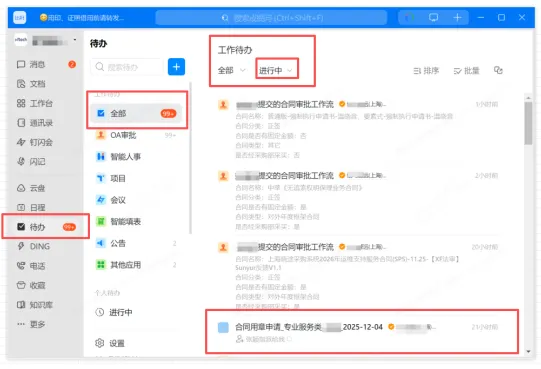
Task: Click the 排序 sort button
Action: click(x=426, y=71)
